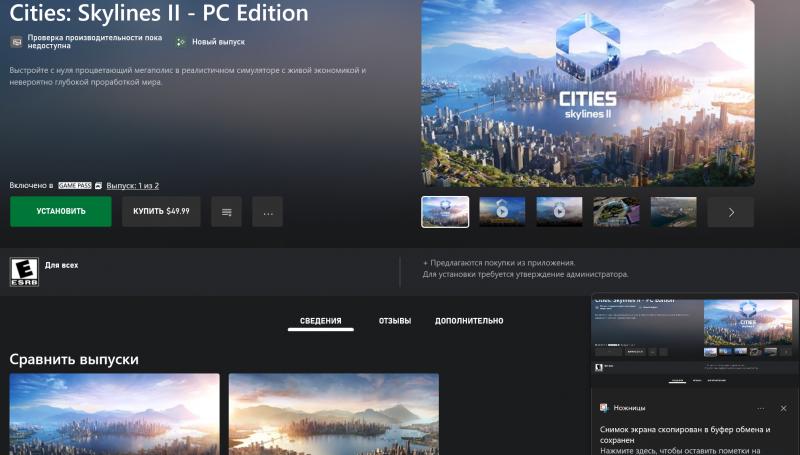Click the Game Pass badge icon
Image resolution: width=800 pixels, height=455 pixels.
(x=75, y=186)
